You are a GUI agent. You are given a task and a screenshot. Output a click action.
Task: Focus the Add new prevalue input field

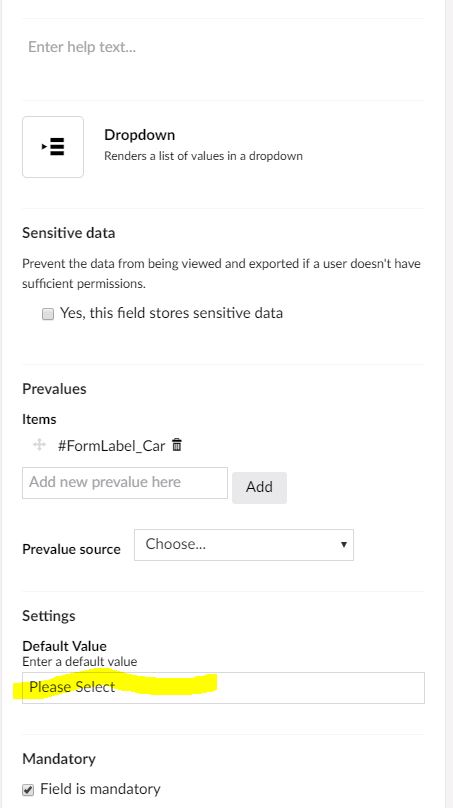tap(125, 483)
